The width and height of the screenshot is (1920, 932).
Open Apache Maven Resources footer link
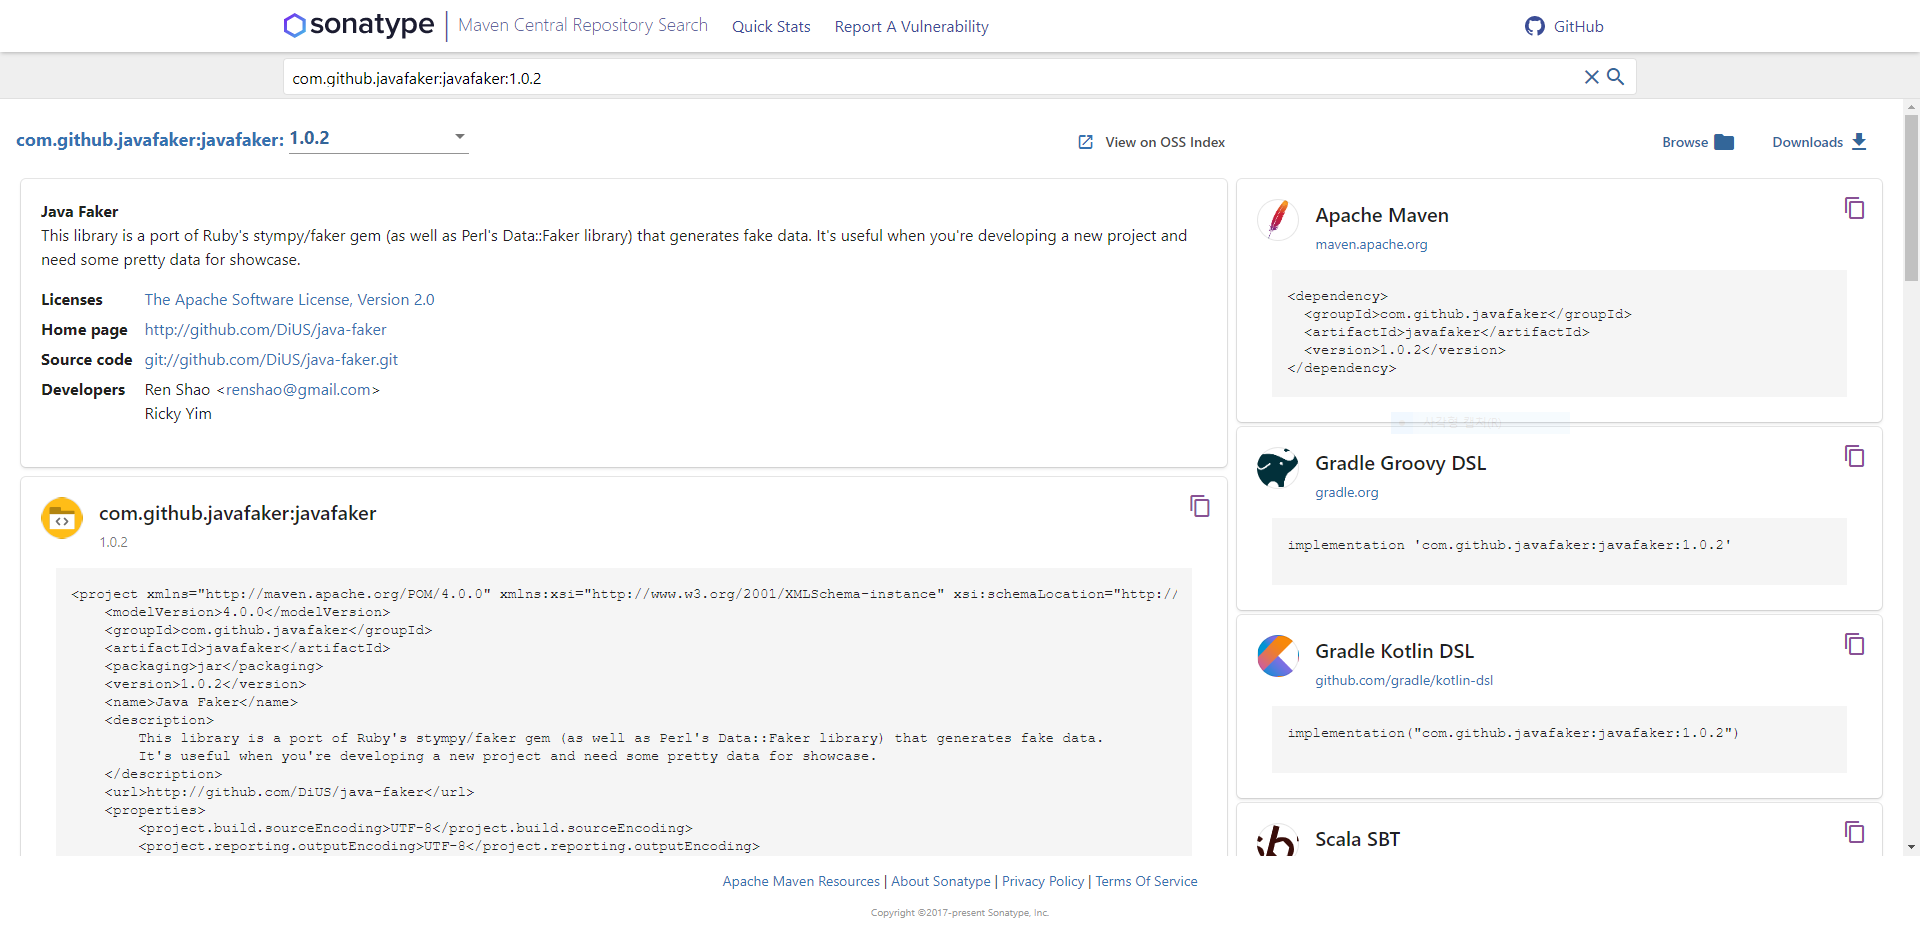[x=801, y=881]
